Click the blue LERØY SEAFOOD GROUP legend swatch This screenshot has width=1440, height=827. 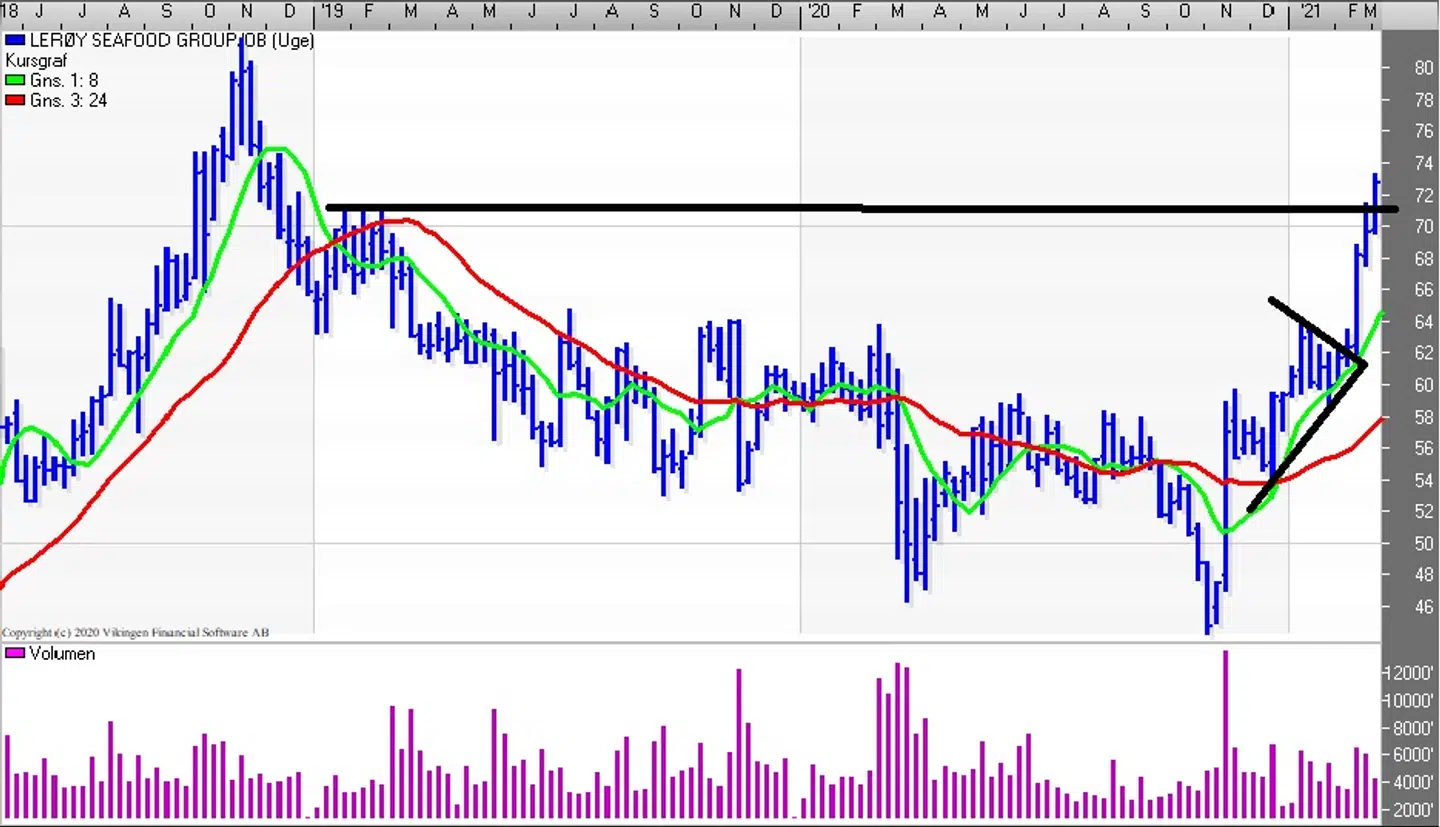pyautogui.click(x=15, y=41)
